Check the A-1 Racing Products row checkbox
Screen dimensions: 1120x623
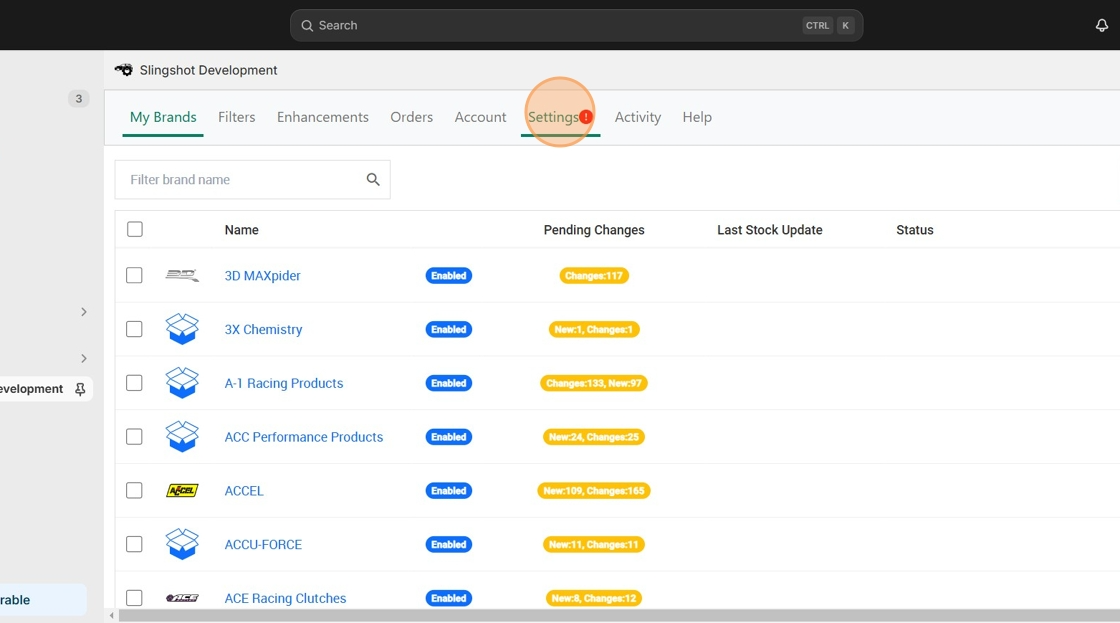click(x=134, y=383)
